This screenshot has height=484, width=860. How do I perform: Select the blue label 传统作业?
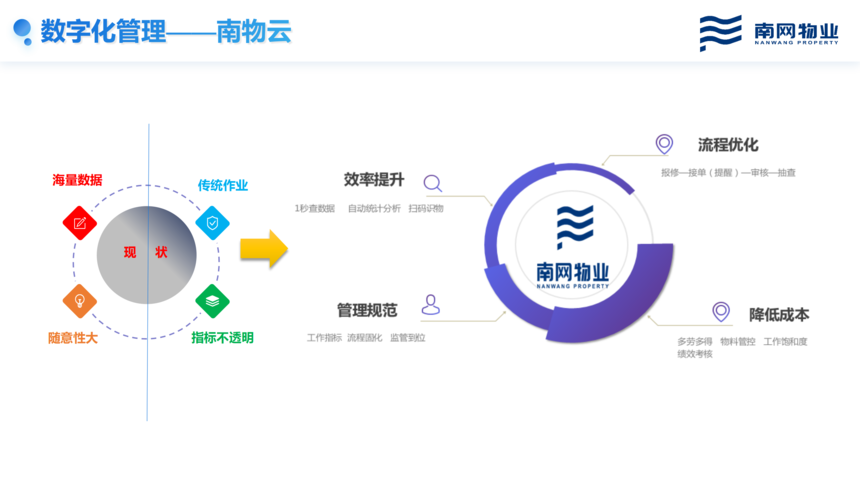[x=223, y=185]
